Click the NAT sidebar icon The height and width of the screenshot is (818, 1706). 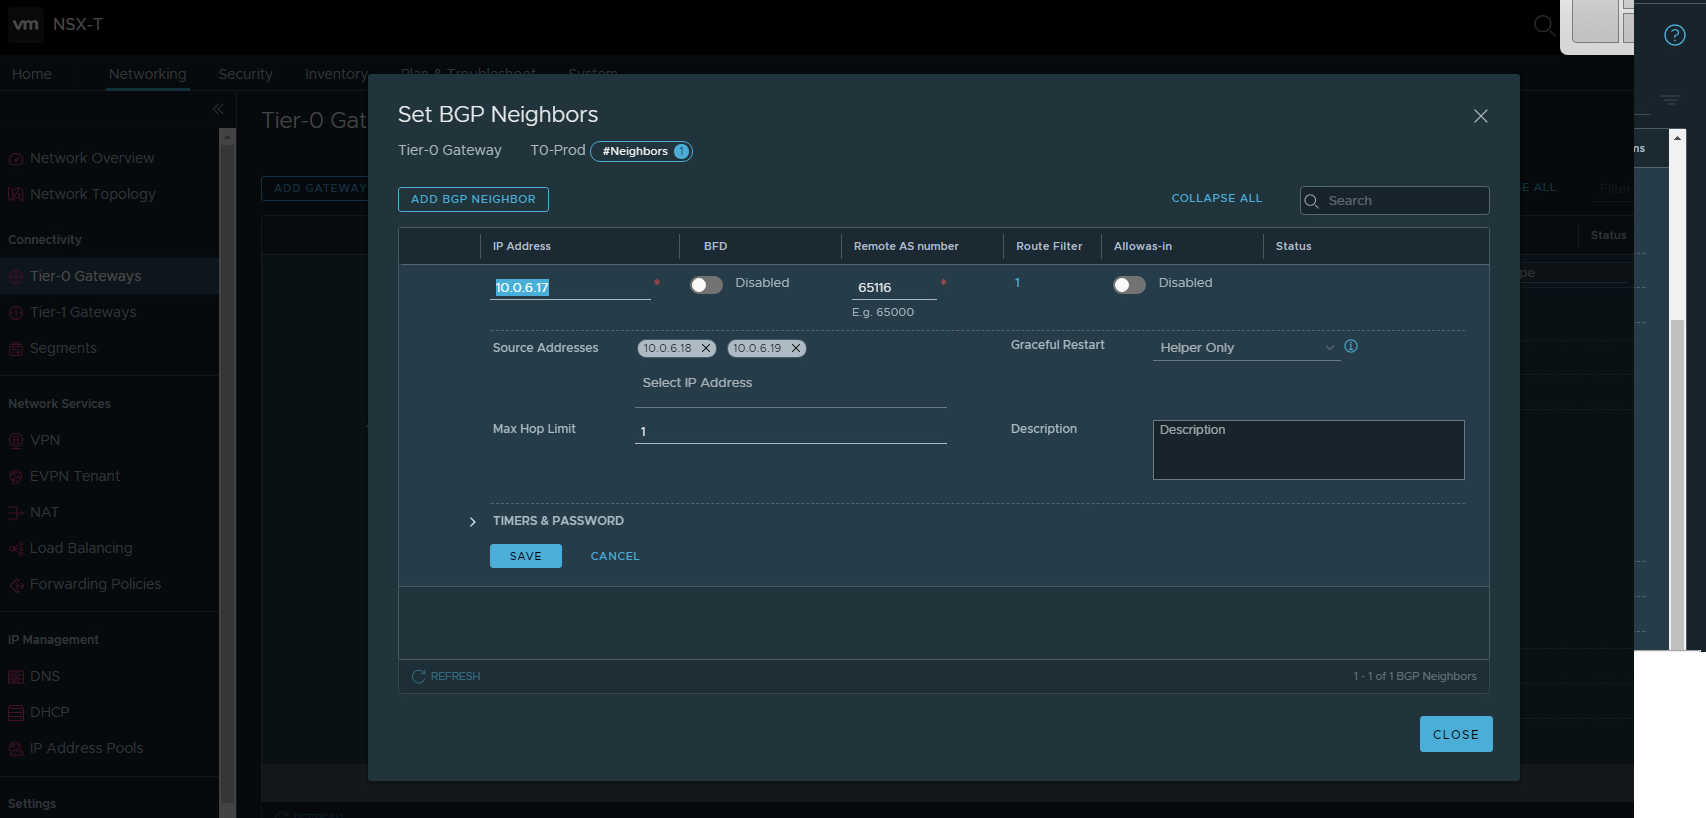tap(16, 513)
